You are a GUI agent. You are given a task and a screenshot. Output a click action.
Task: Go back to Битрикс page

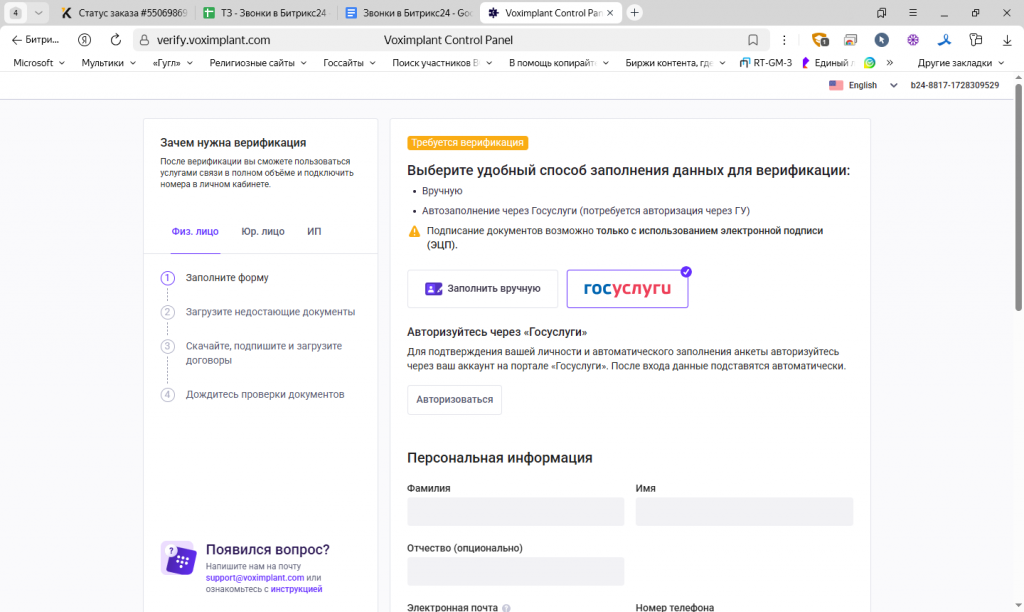36,40
